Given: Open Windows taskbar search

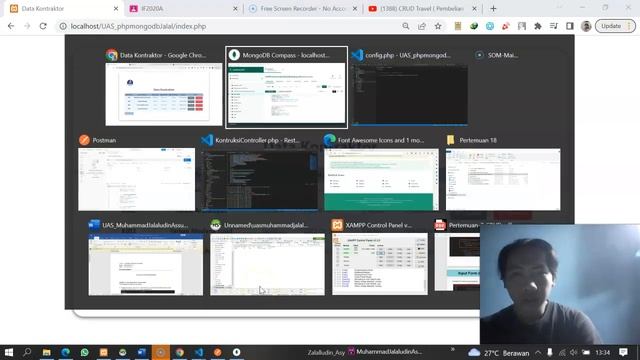Looking at the screenshot, I should (x=27, y=352).
